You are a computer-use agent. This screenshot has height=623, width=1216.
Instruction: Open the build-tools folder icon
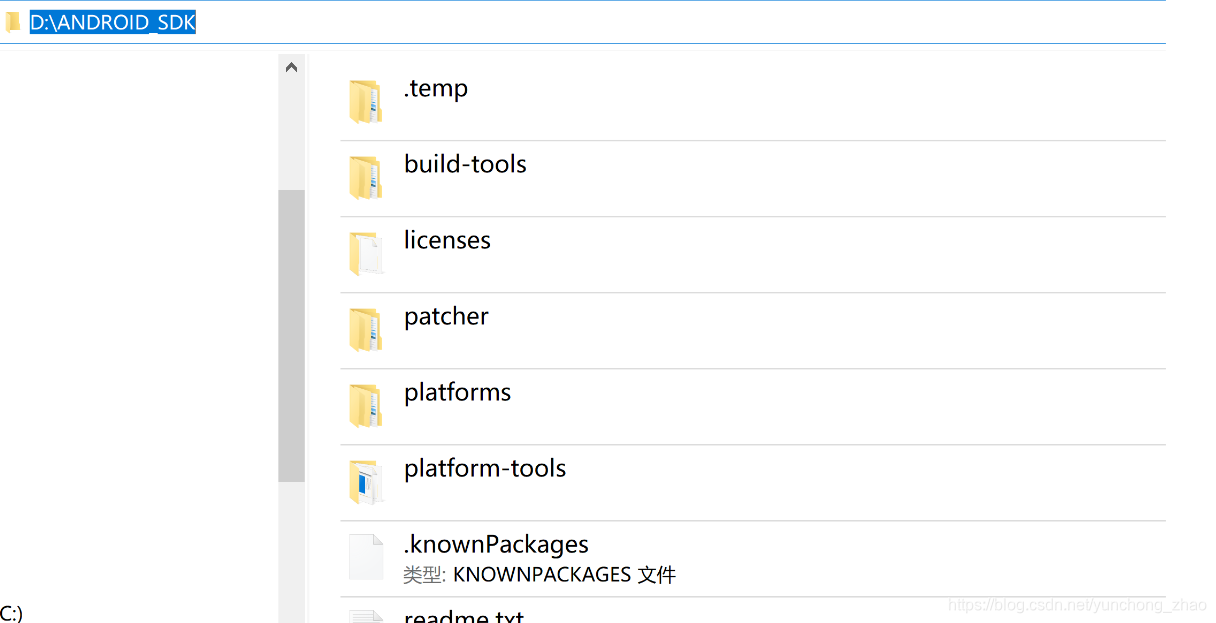coord(365,178)
